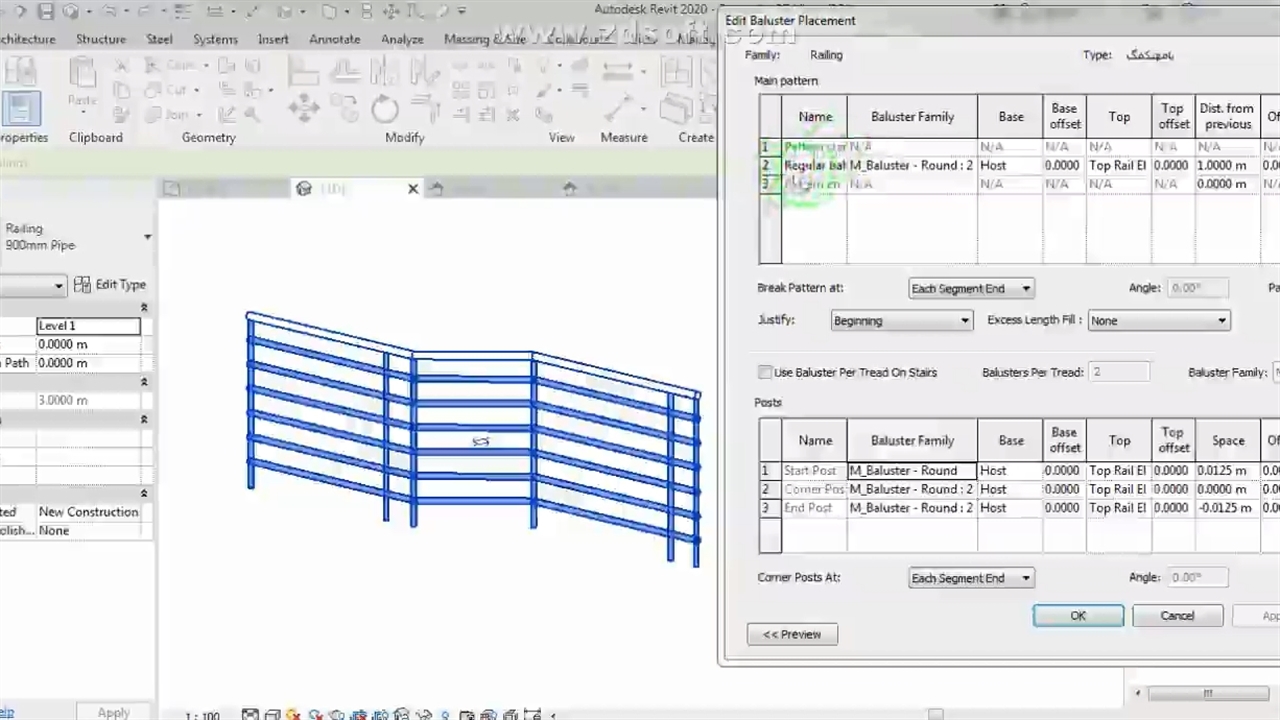This screenshot has height=720, width=1280.
Task: Click OK in Edit Baluster Placement dialog
Action: (1078, 616)
